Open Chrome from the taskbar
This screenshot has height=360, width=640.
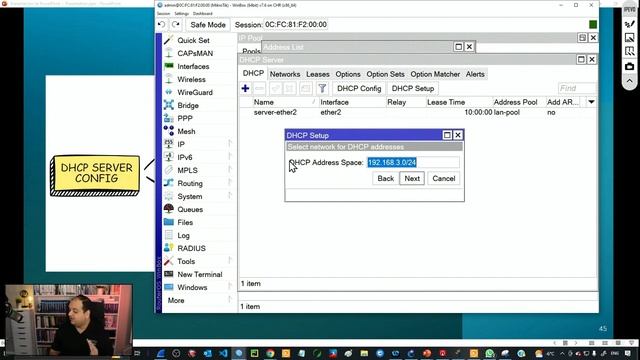(270, 353)
